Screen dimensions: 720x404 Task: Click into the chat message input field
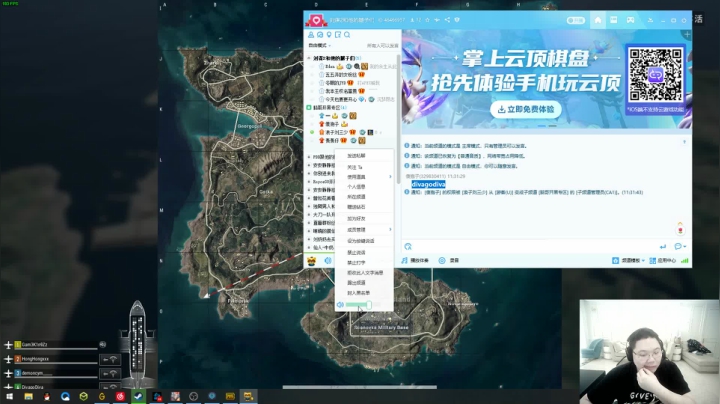(535, 247)
